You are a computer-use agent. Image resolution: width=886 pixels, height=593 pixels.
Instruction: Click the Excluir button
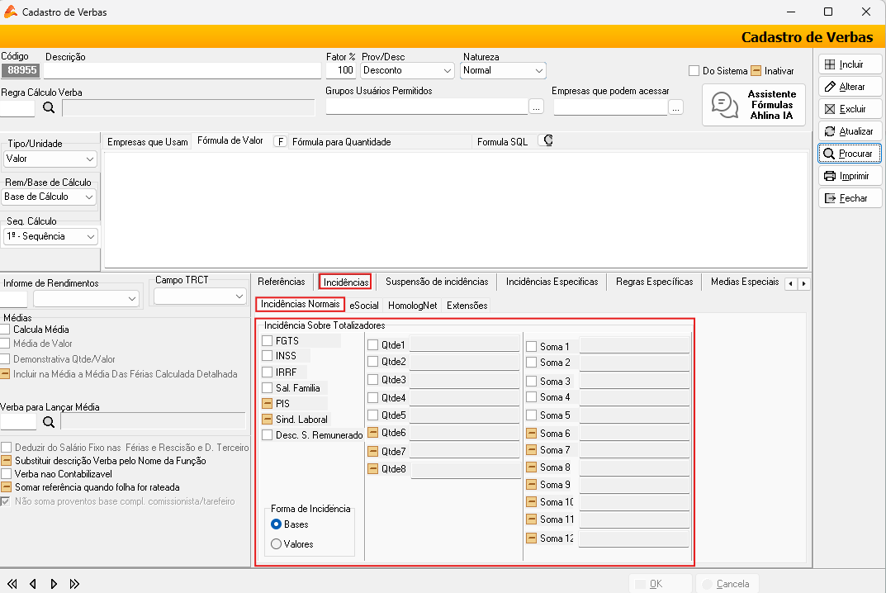click(850, 109)
